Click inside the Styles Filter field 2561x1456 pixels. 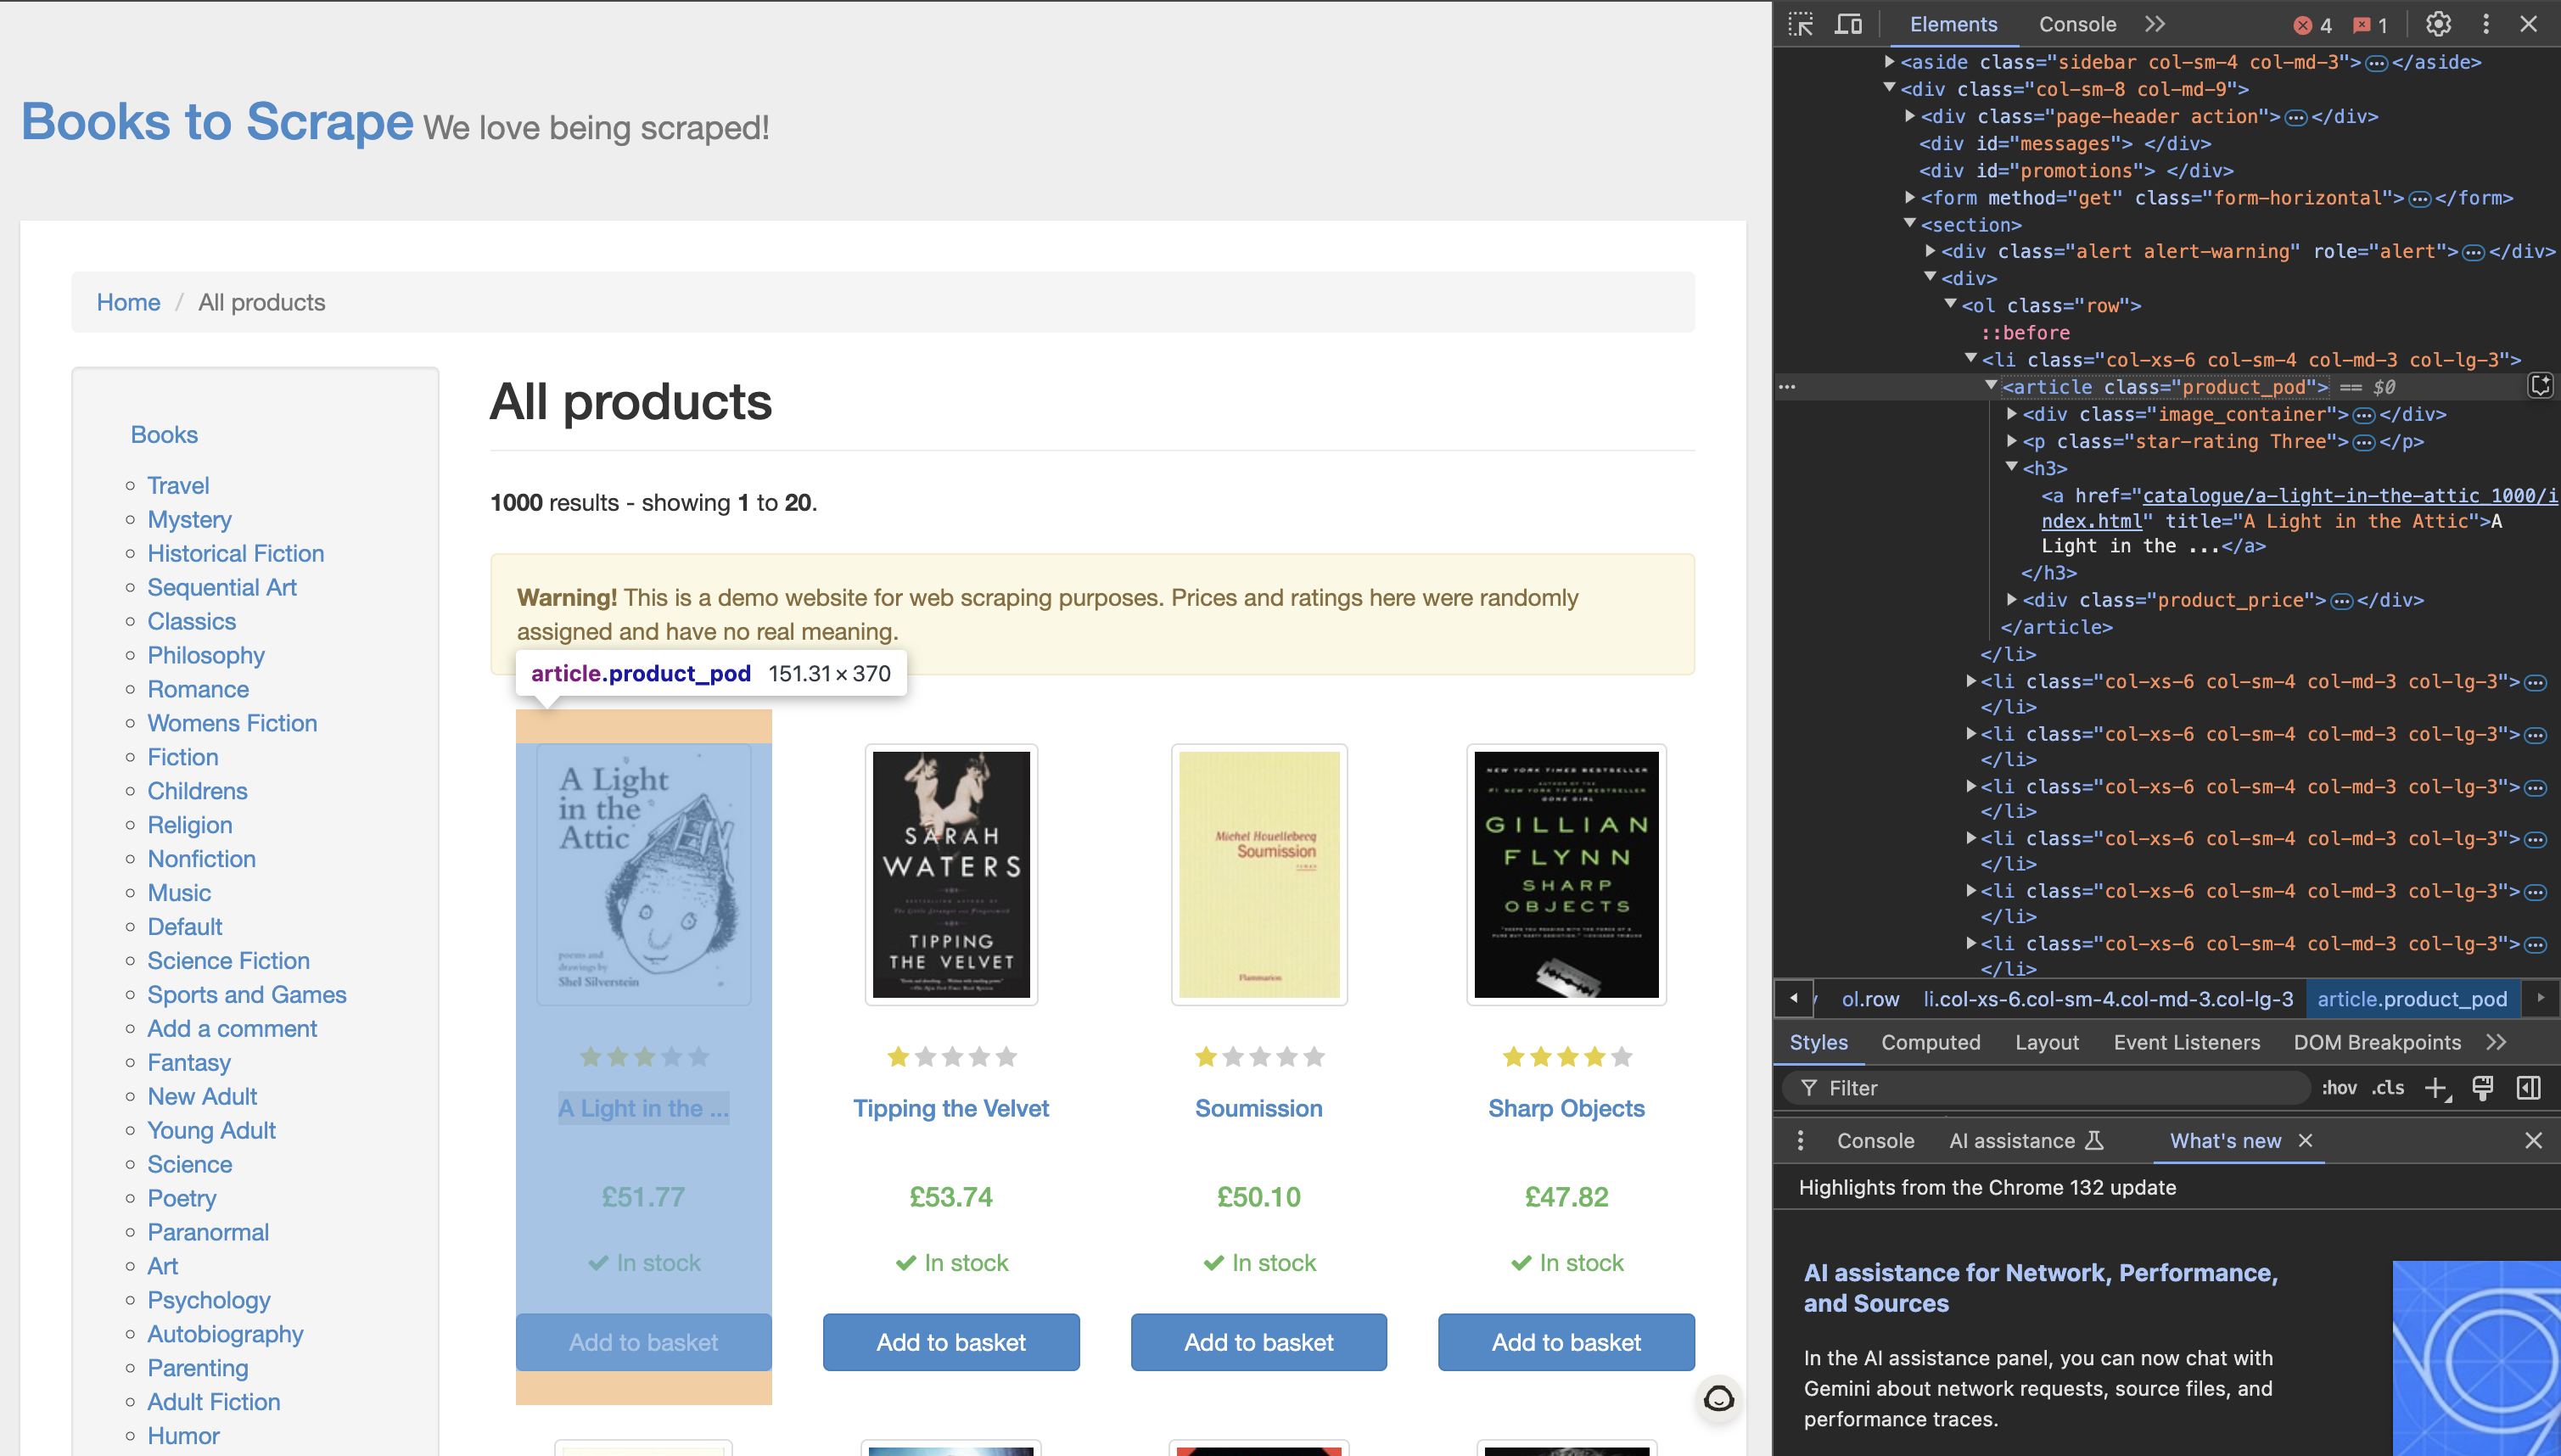(2000, 1088)
